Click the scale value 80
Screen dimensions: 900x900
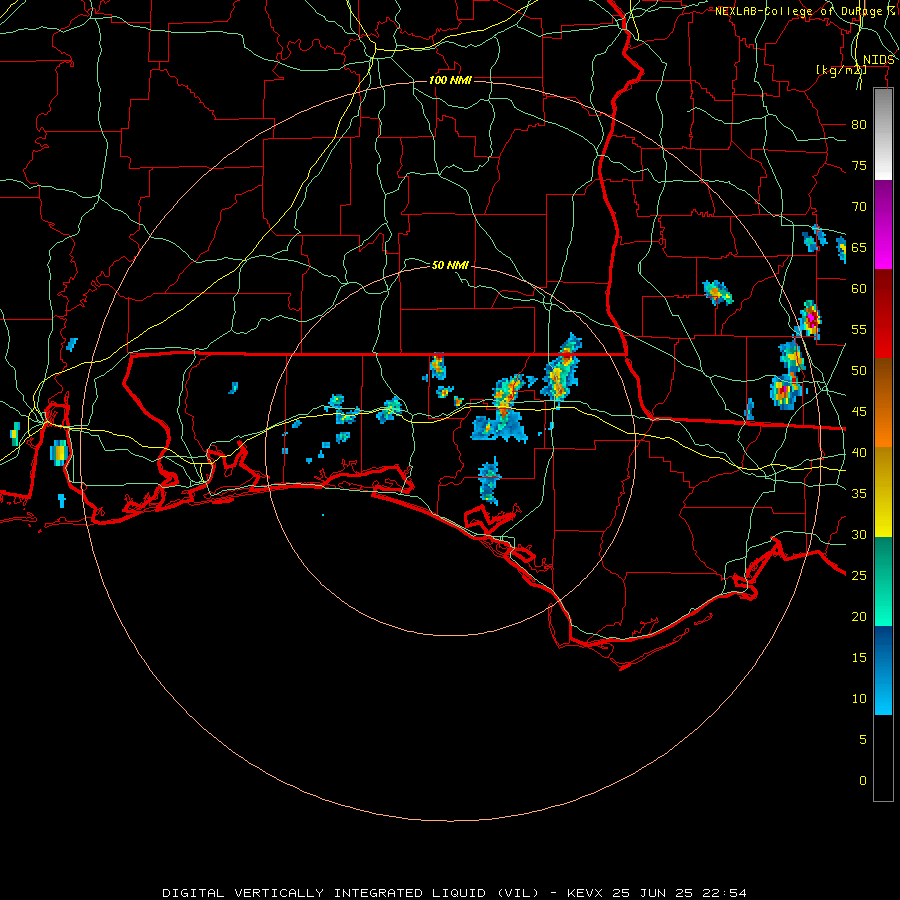point(859,125)
